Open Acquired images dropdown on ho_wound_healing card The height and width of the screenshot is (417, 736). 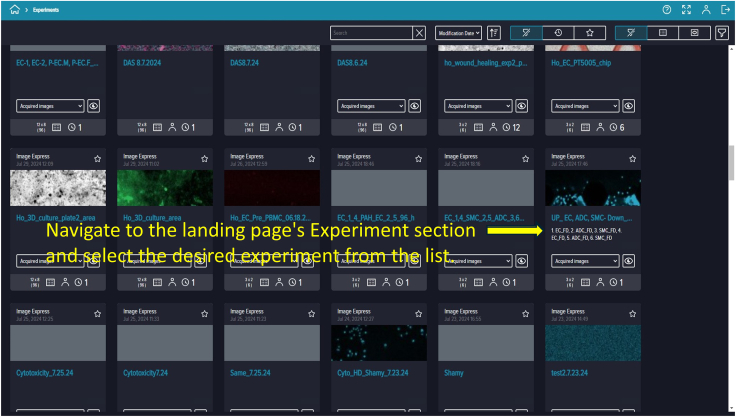[x=478, y=106]
